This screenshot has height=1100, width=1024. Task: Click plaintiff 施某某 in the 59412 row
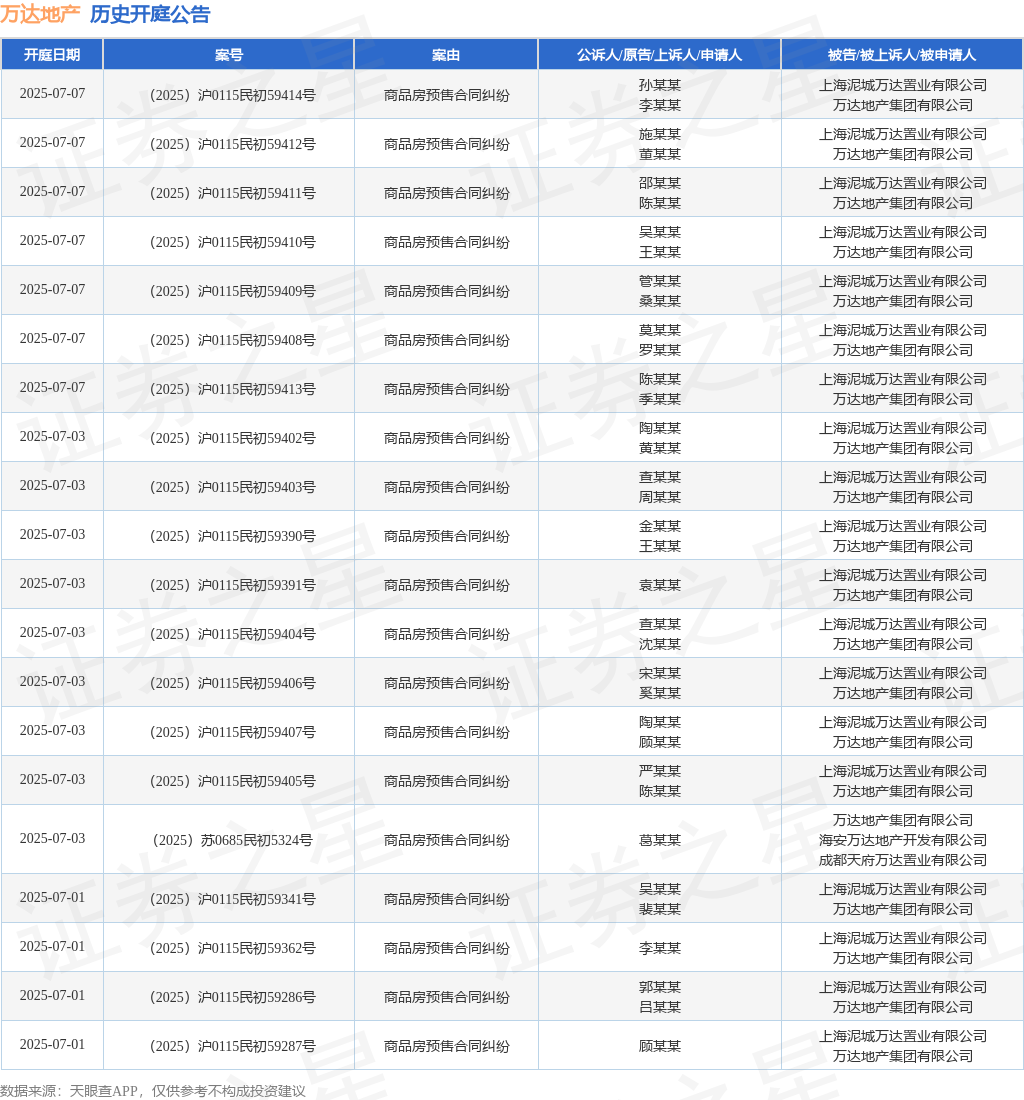[x=660, y=134]
